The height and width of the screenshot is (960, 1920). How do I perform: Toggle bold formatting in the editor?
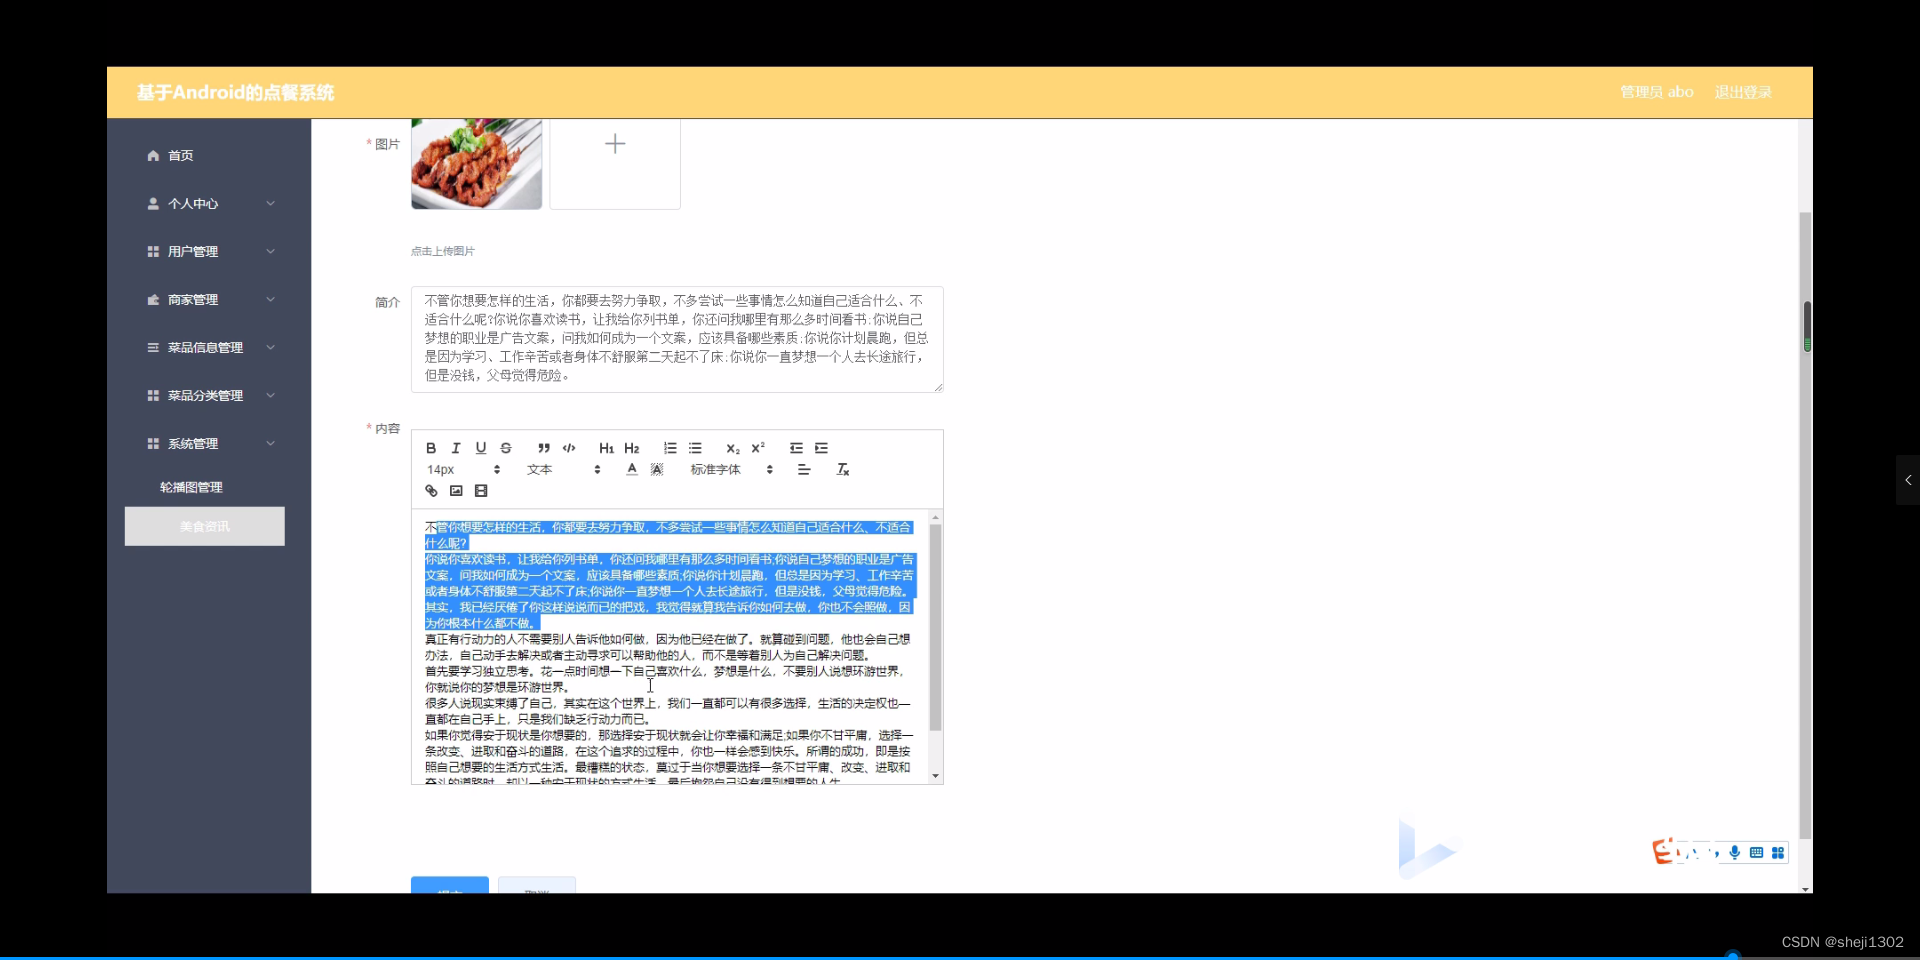tap(431, 448)
